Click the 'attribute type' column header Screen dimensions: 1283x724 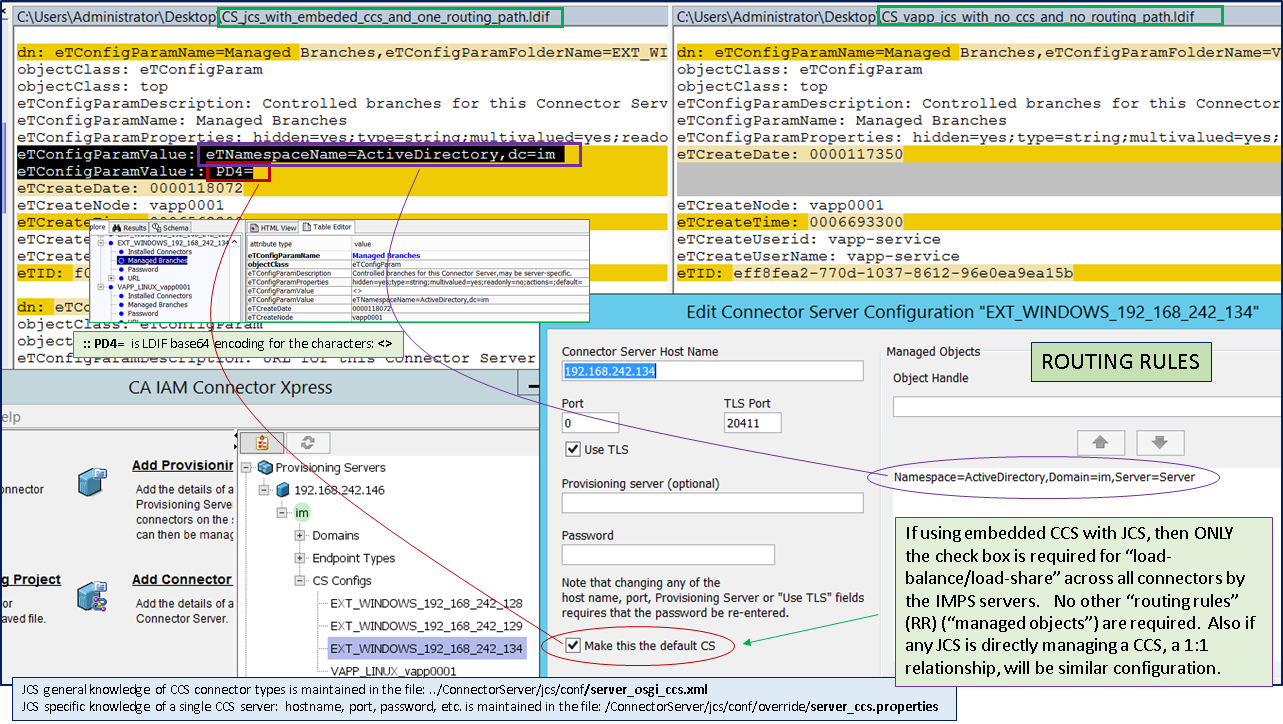point(298,244)
